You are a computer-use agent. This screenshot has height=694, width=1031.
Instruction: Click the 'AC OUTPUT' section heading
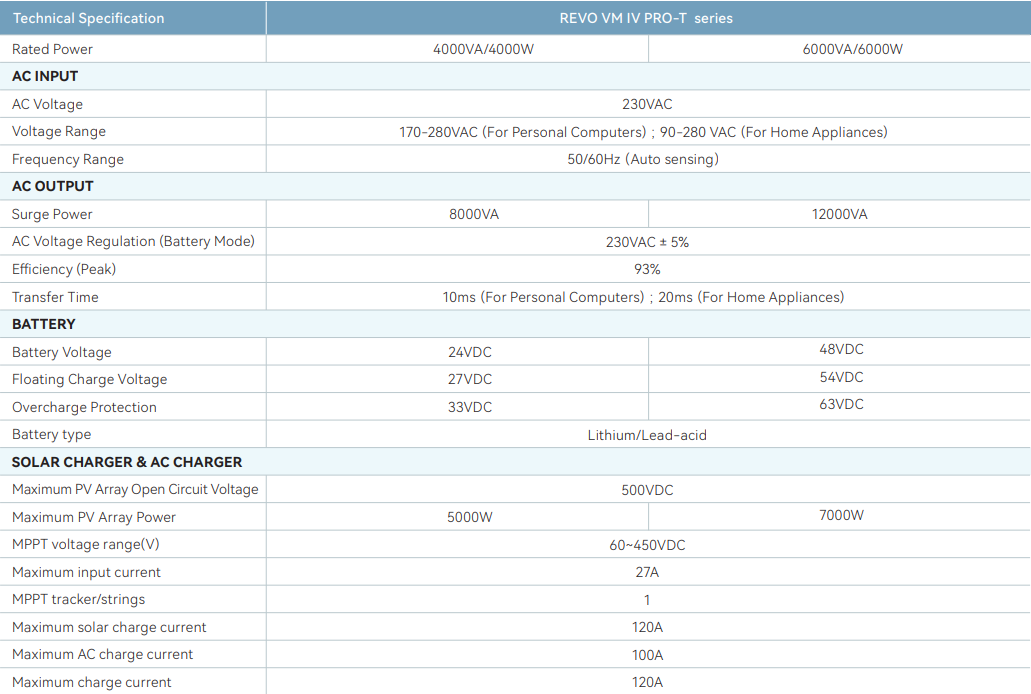click(53, 186)
